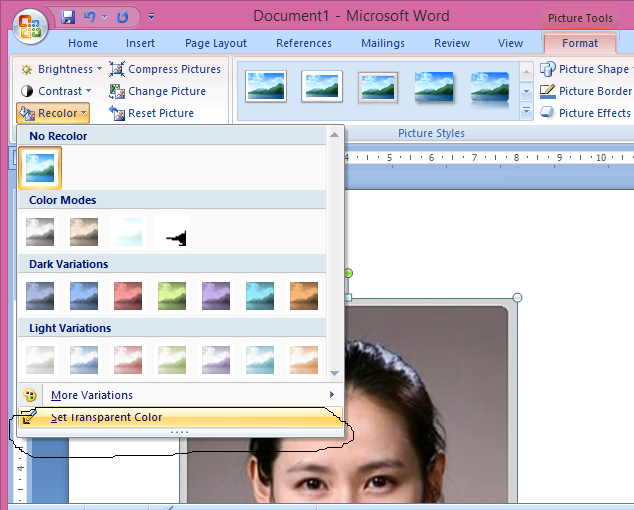Apply the dark gray-blue dark variation
The image size is (634, 510).
[40, 296]
